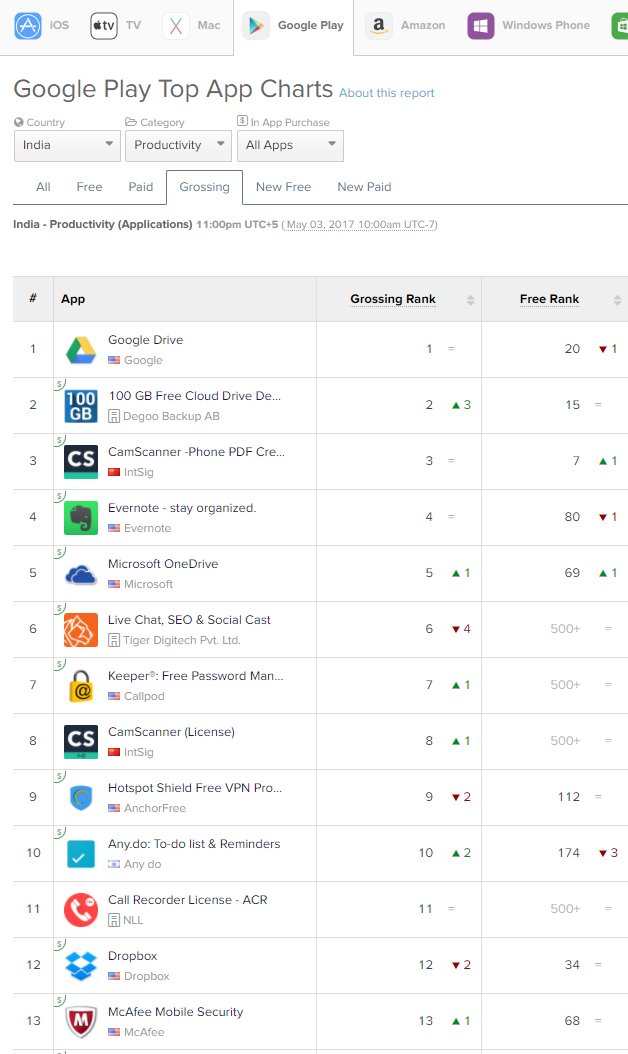Click the McAfee Mobile Security link
This screenshot has height=1054, width=628.
tap(175, 1012)
